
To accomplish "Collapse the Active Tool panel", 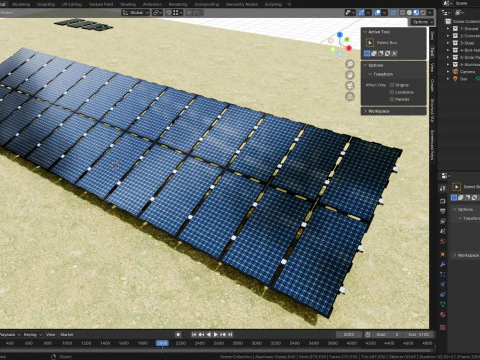I will [365, 32].
